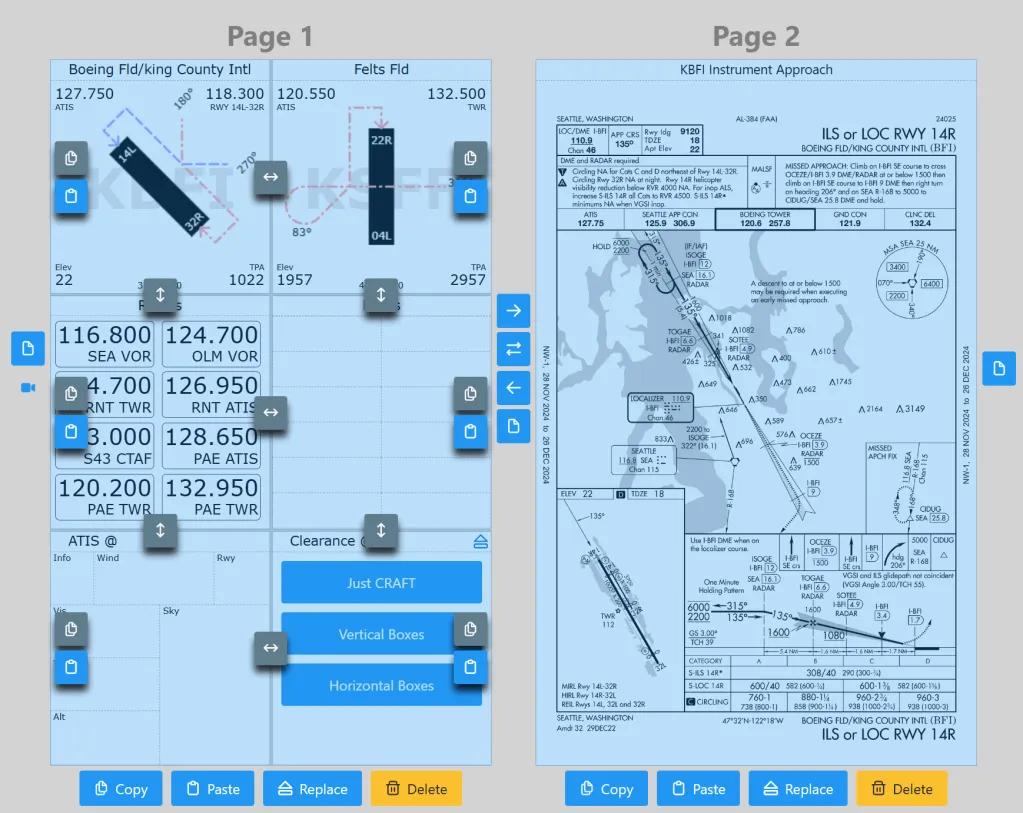This screenshot has height=813, width=1023.
Task: Click the page icon below the left arrow button
Action: [x=513, y=426]
